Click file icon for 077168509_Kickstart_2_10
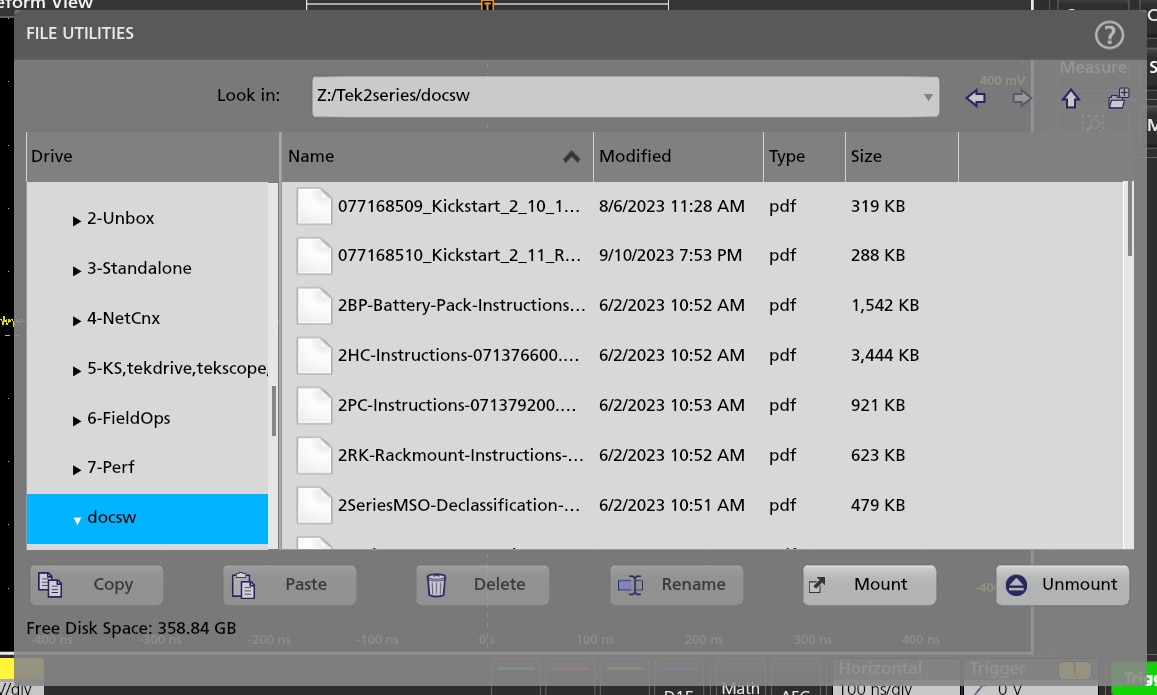Image resolution: width=1157 pixels, height=695 pixels. 314,206
